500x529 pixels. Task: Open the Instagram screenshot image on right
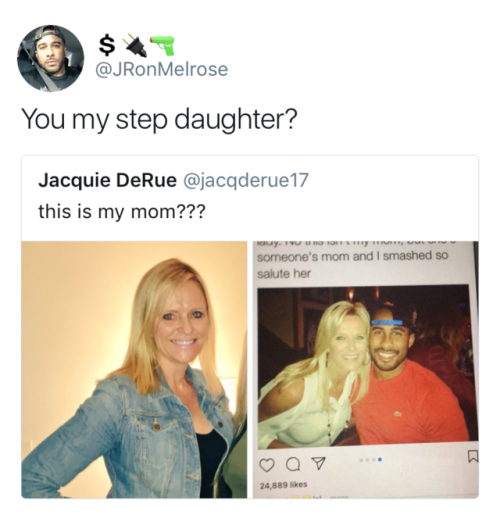pyautogui.click(x=365, y=369)
